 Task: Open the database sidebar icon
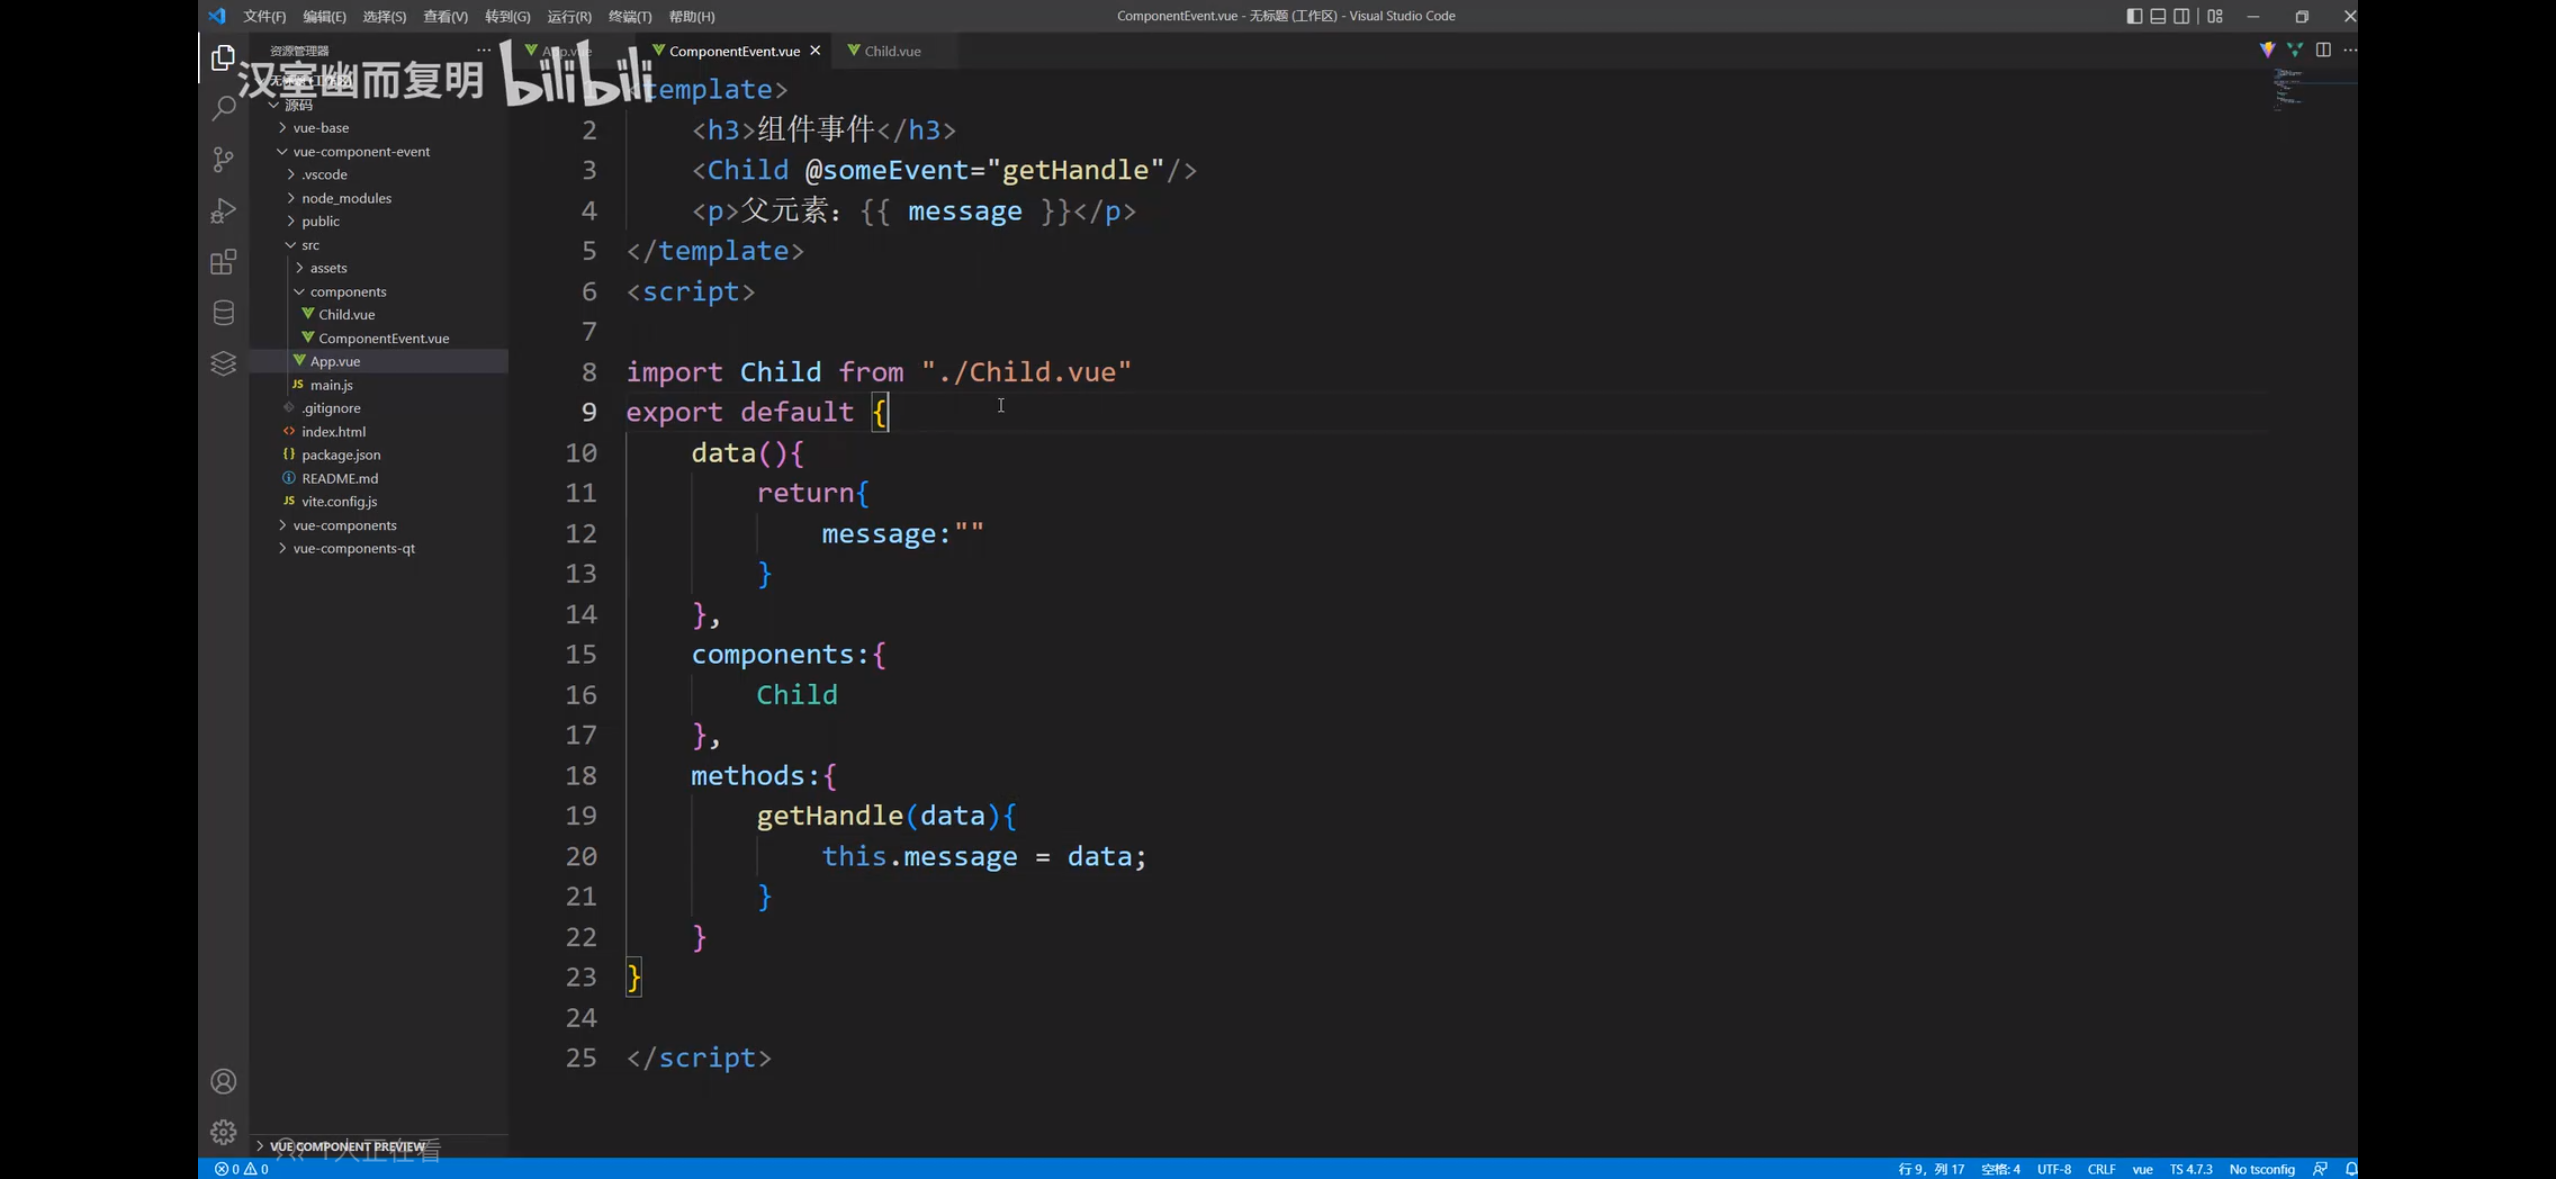223,313
